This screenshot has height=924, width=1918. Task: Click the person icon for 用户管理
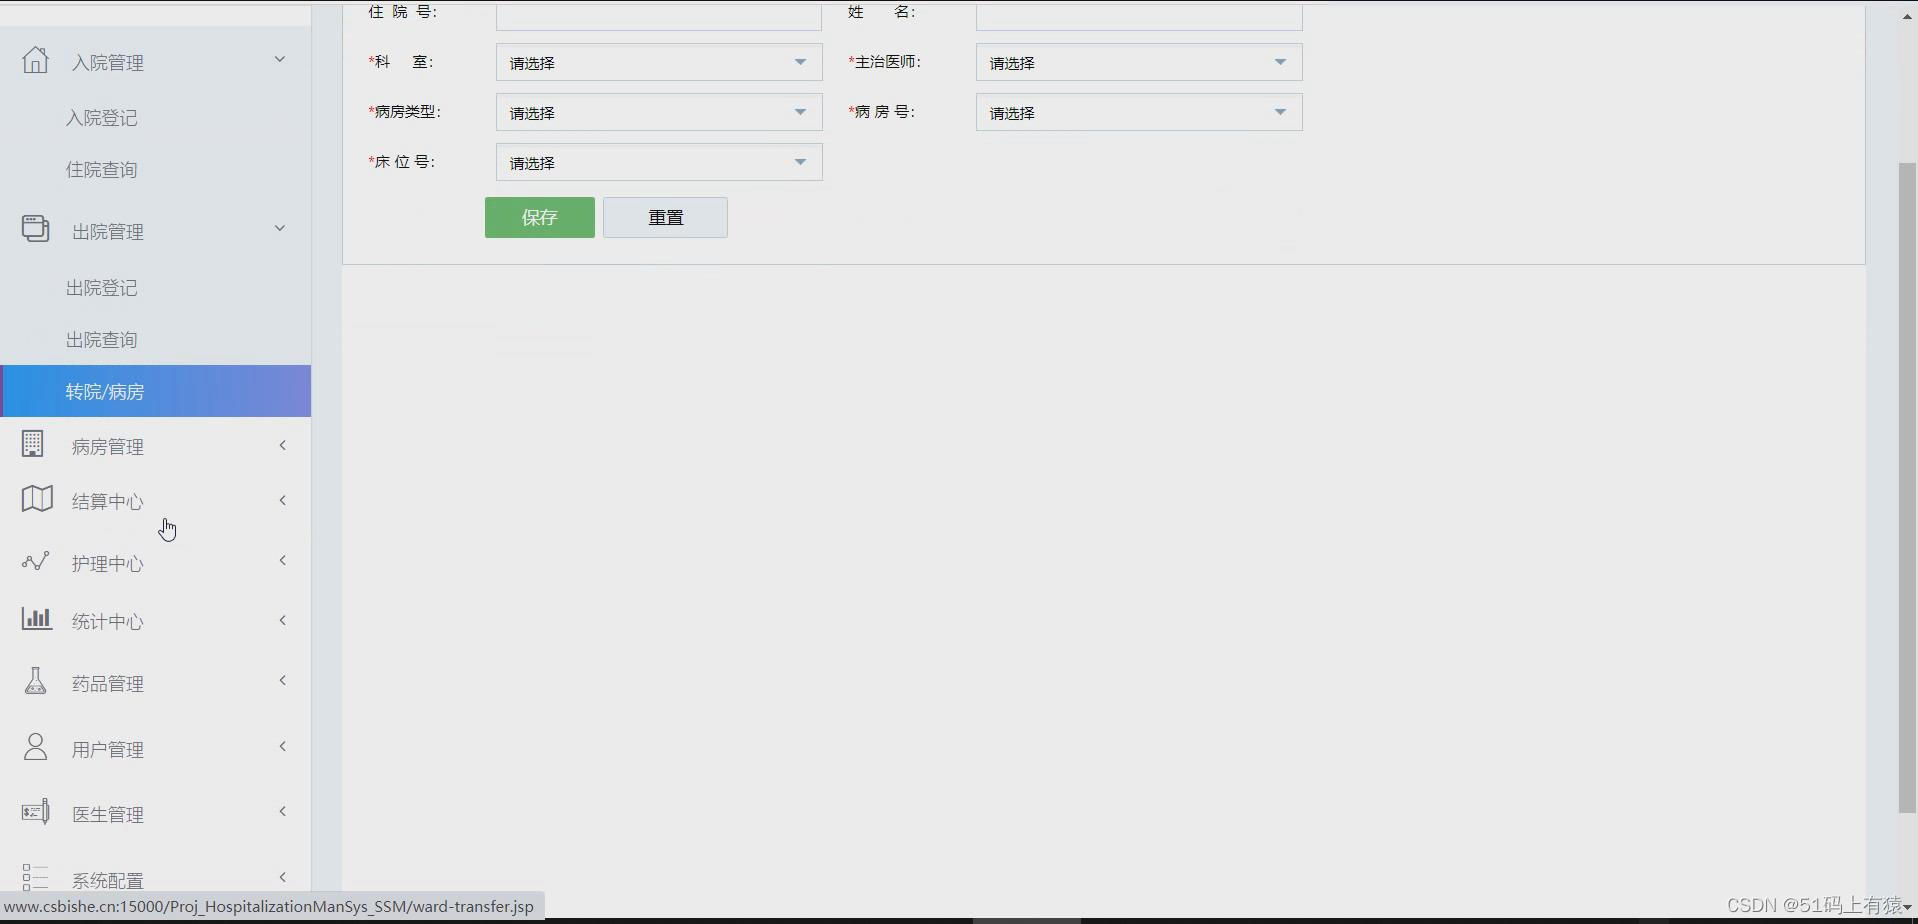click(35, 746)
